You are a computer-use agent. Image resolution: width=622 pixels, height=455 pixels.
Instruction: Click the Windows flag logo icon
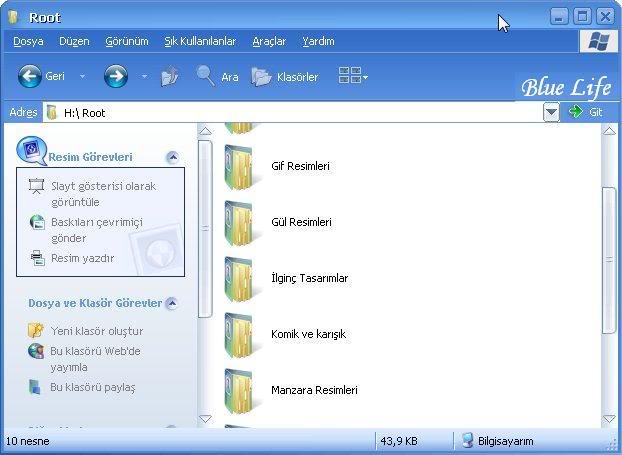[599, 41]
